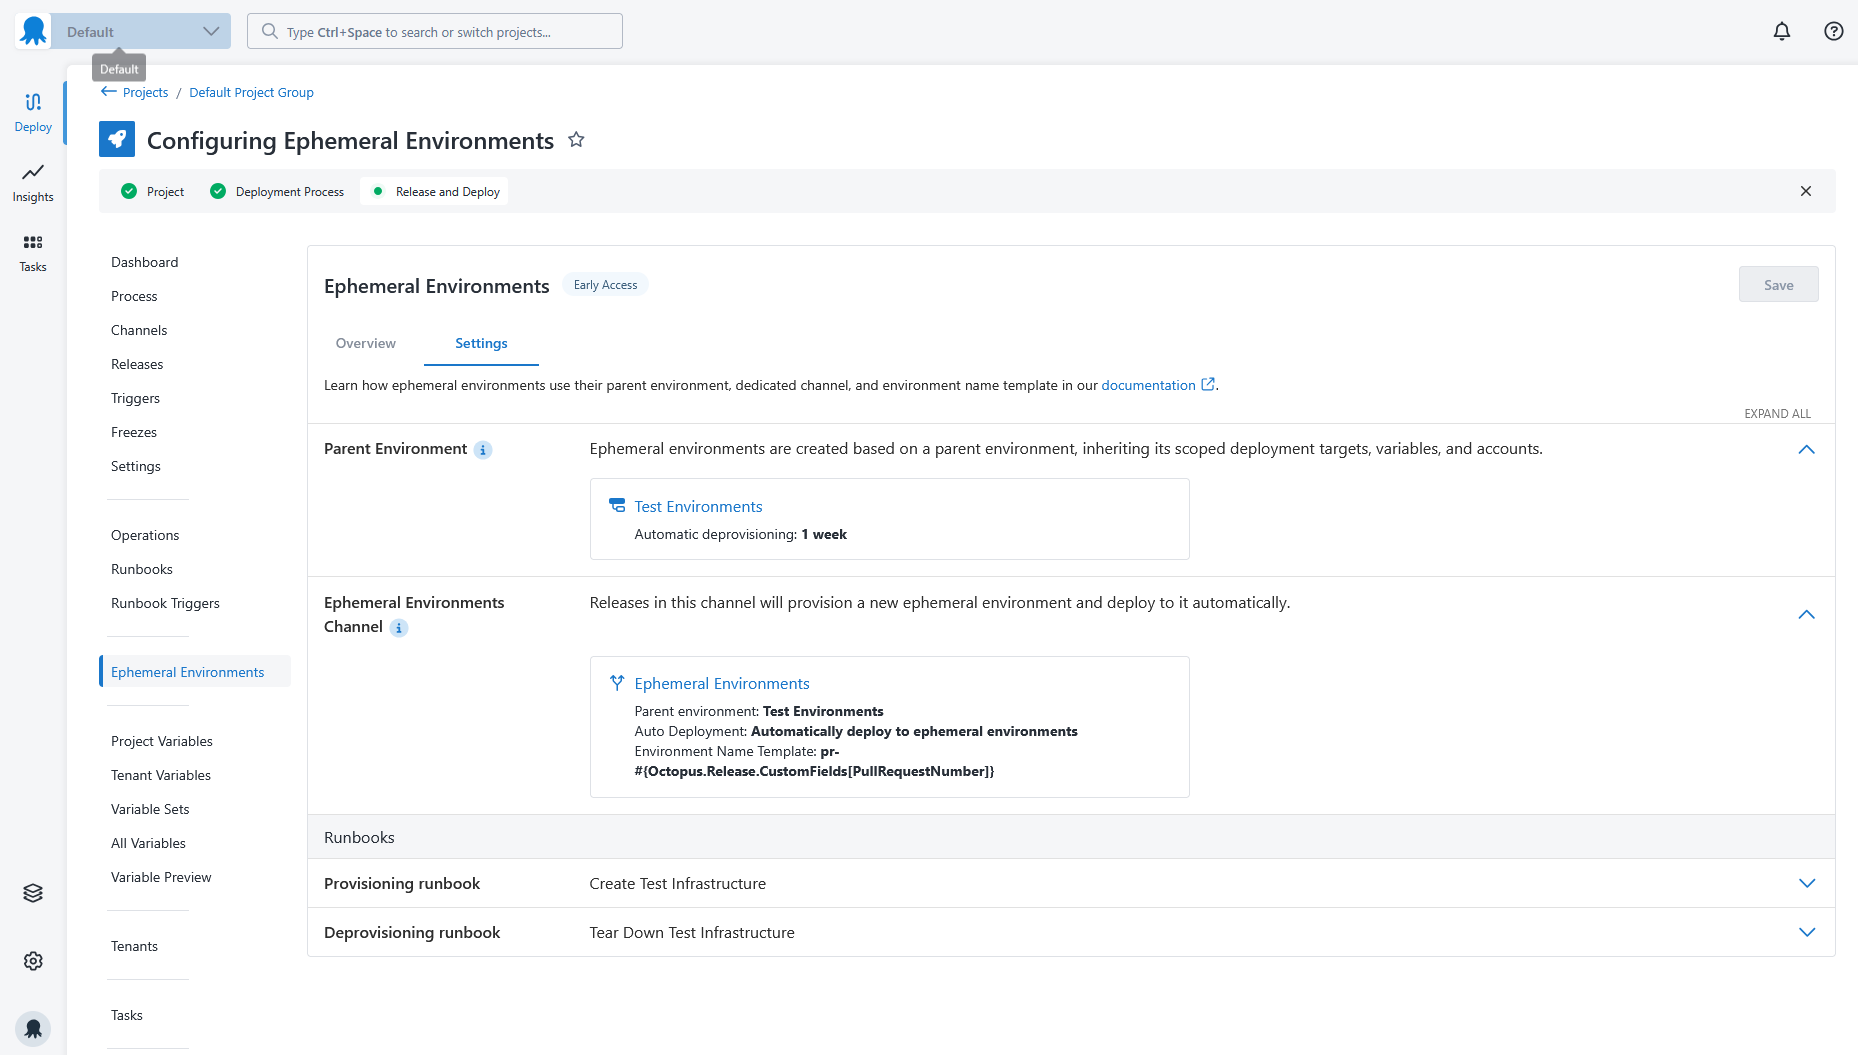Open configuration gear in sidebar
Viewport: 1858px width, 1055px height.
click(33, 961)
